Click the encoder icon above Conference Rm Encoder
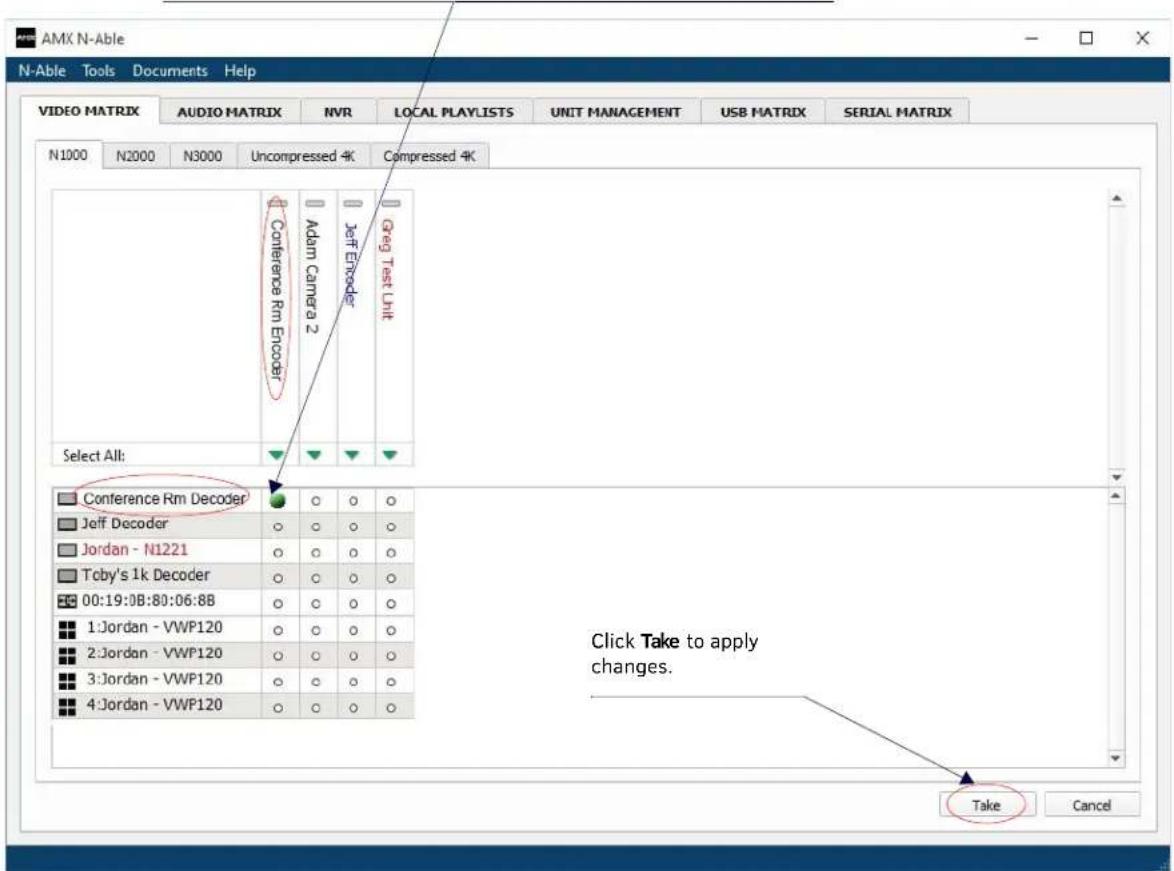1174x871 pixels. tap(277, 204)
